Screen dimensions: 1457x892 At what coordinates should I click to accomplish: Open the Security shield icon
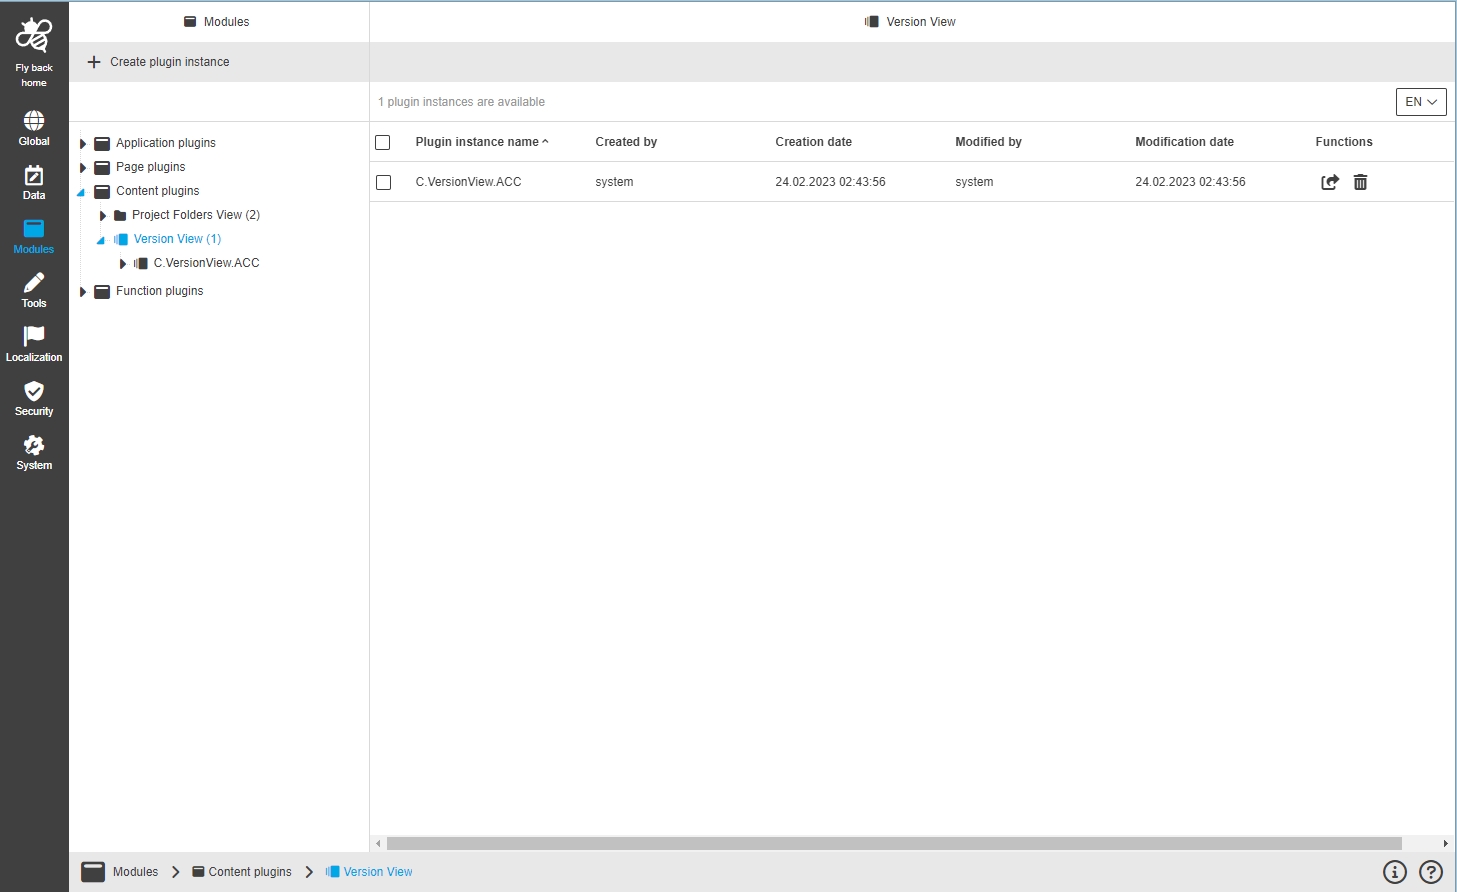pyautogui.click(x=34, y=392)
